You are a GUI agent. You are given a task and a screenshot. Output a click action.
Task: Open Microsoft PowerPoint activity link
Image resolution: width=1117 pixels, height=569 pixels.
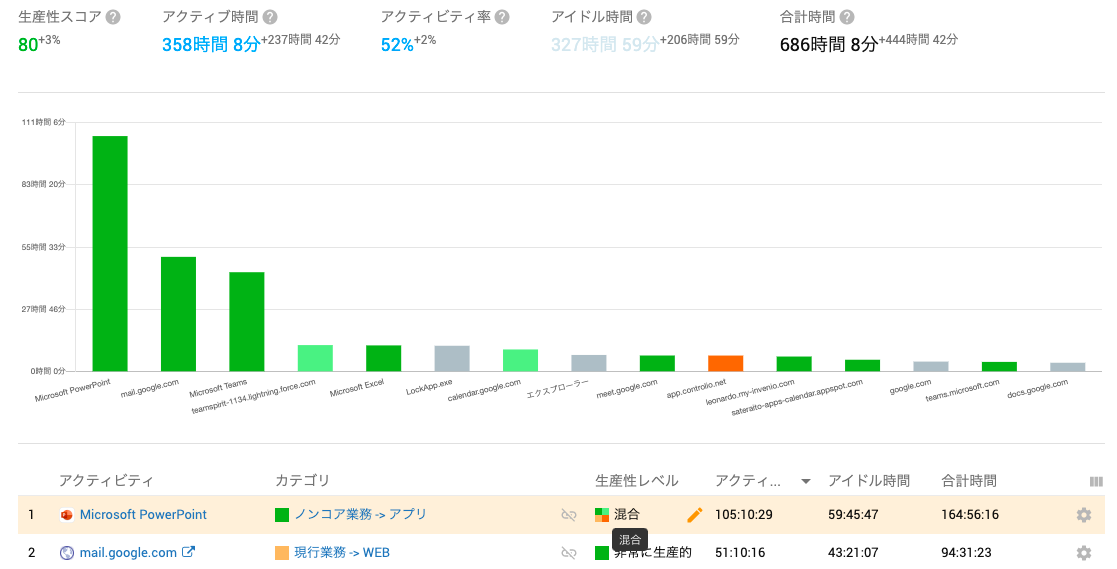click(143, 515)
